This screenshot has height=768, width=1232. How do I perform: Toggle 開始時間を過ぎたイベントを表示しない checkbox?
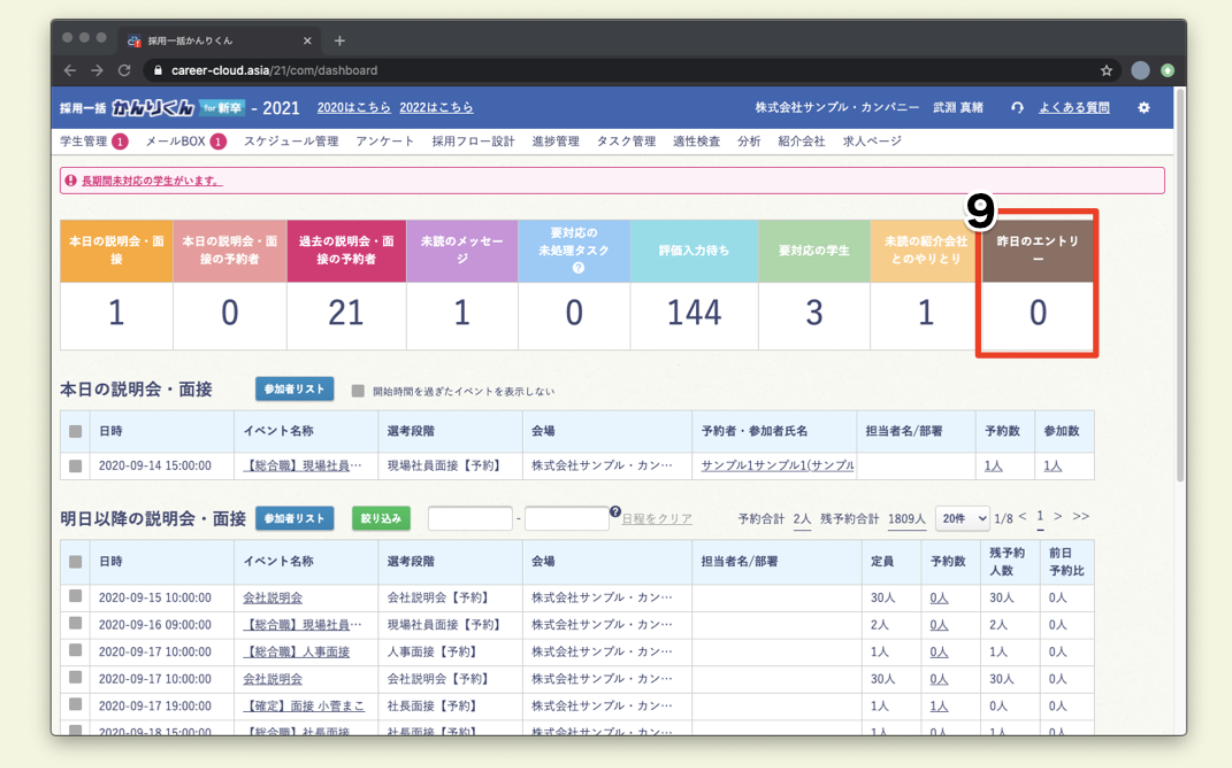click(x=358, y=391)
